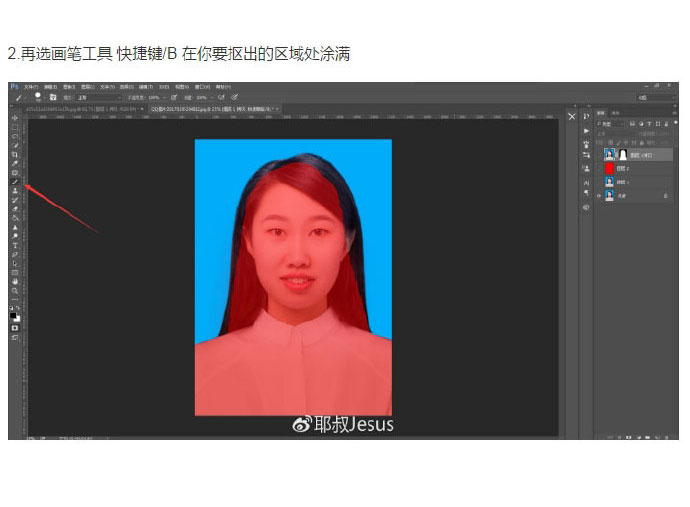This screenshot has width=690, height=507.
Task: Open the Paragraph panel icon
Action: click(586, 193)
